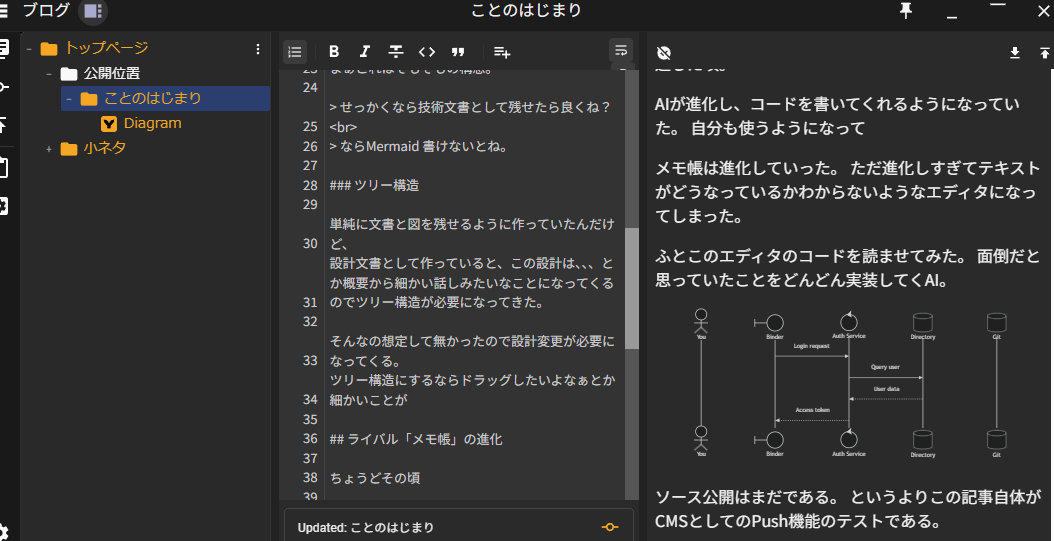Toggle bold formatting in editor toolbar
1054x541 pixels.
(x=334, y=52)
